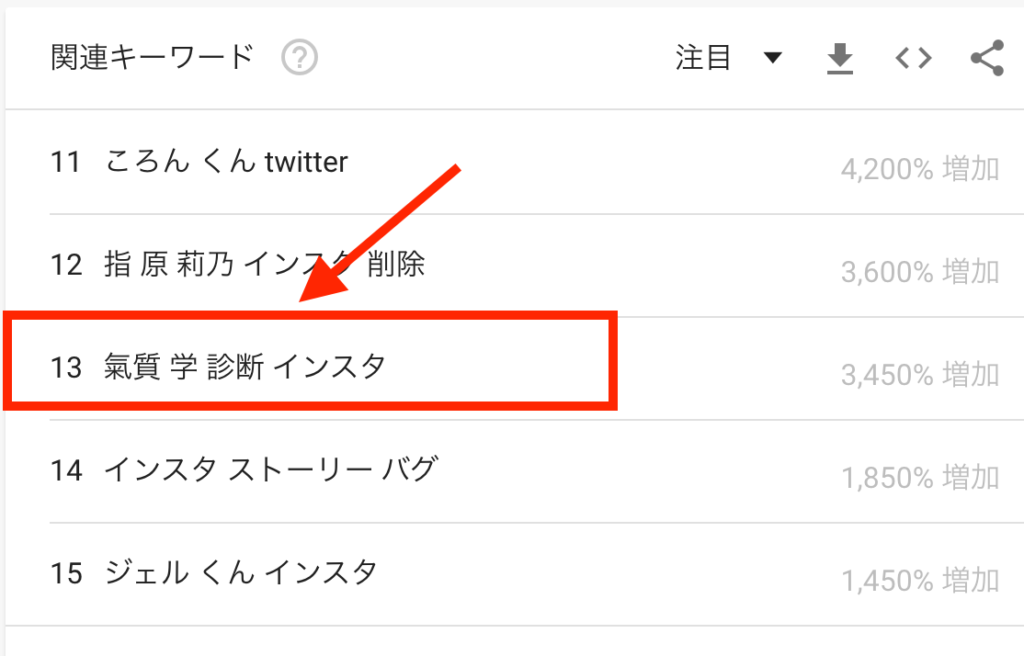Select keyword ころん くん twitter
Image resolution: width=1024 pixels, height=656 pixels.
tap(227, 161)
